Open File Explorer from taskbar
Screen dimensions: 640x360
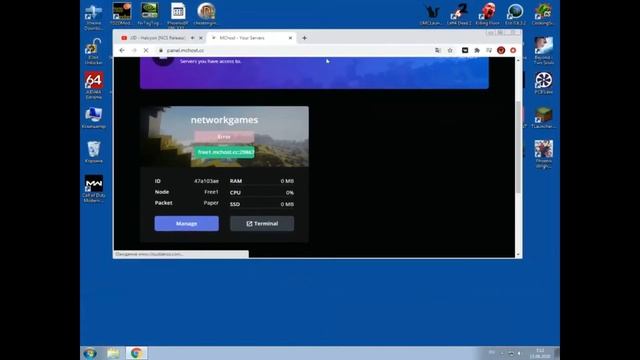click(x=113, y=353)
